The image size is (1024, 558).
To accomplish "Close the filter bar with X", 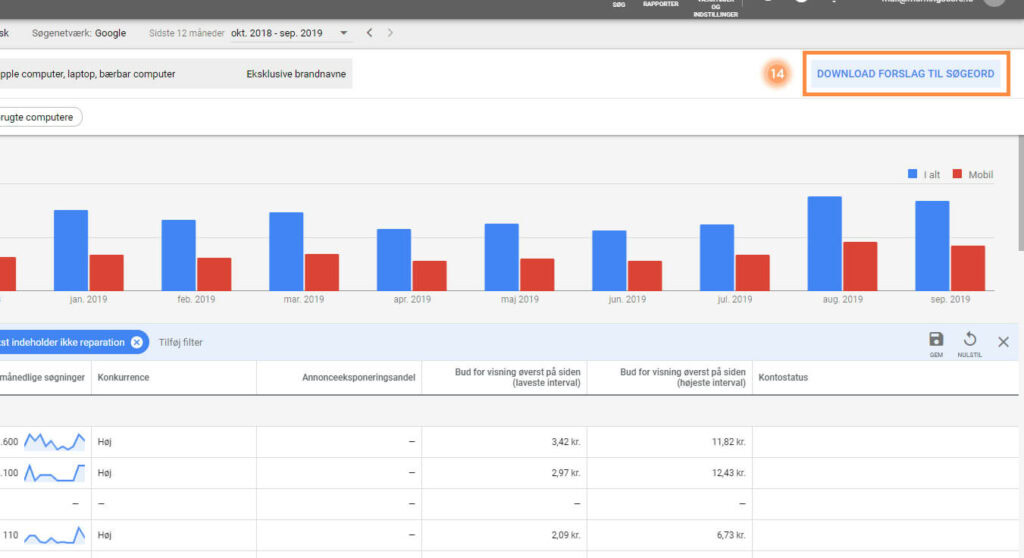I will [1003, 342].
